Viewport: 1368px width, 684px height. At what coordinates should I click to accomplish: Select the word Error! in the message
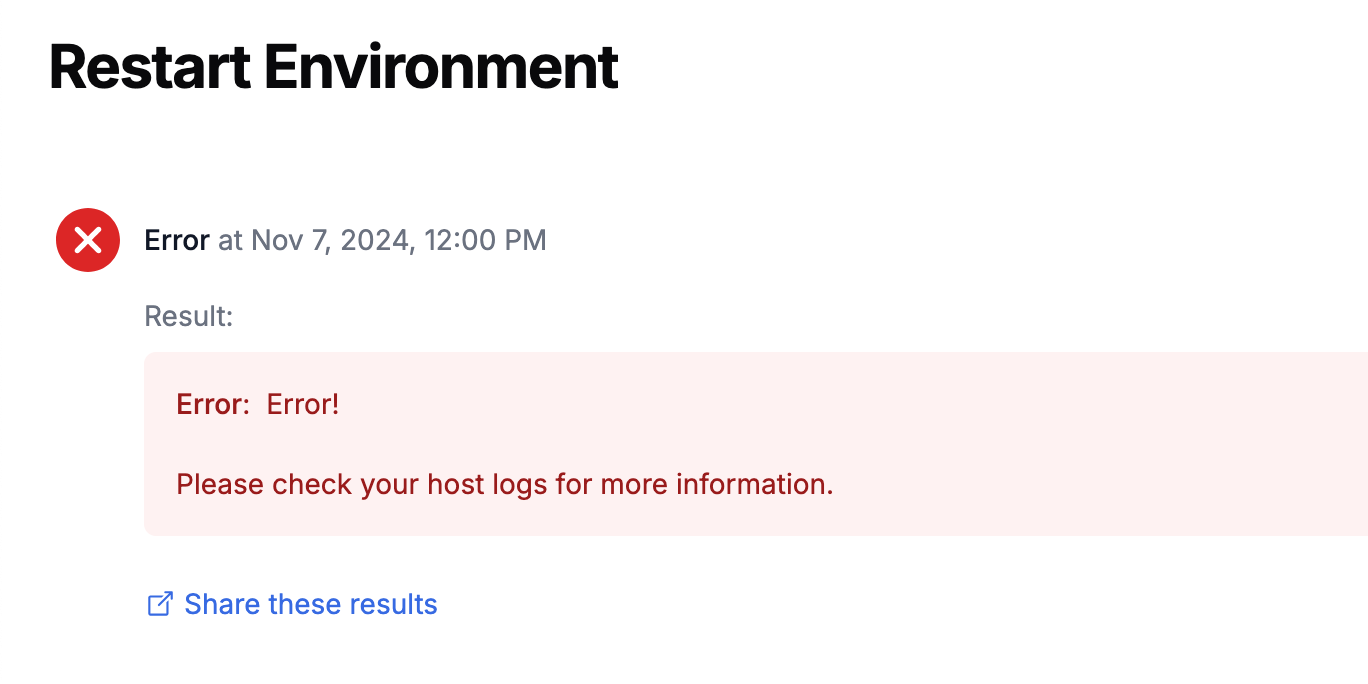[302, 404]
